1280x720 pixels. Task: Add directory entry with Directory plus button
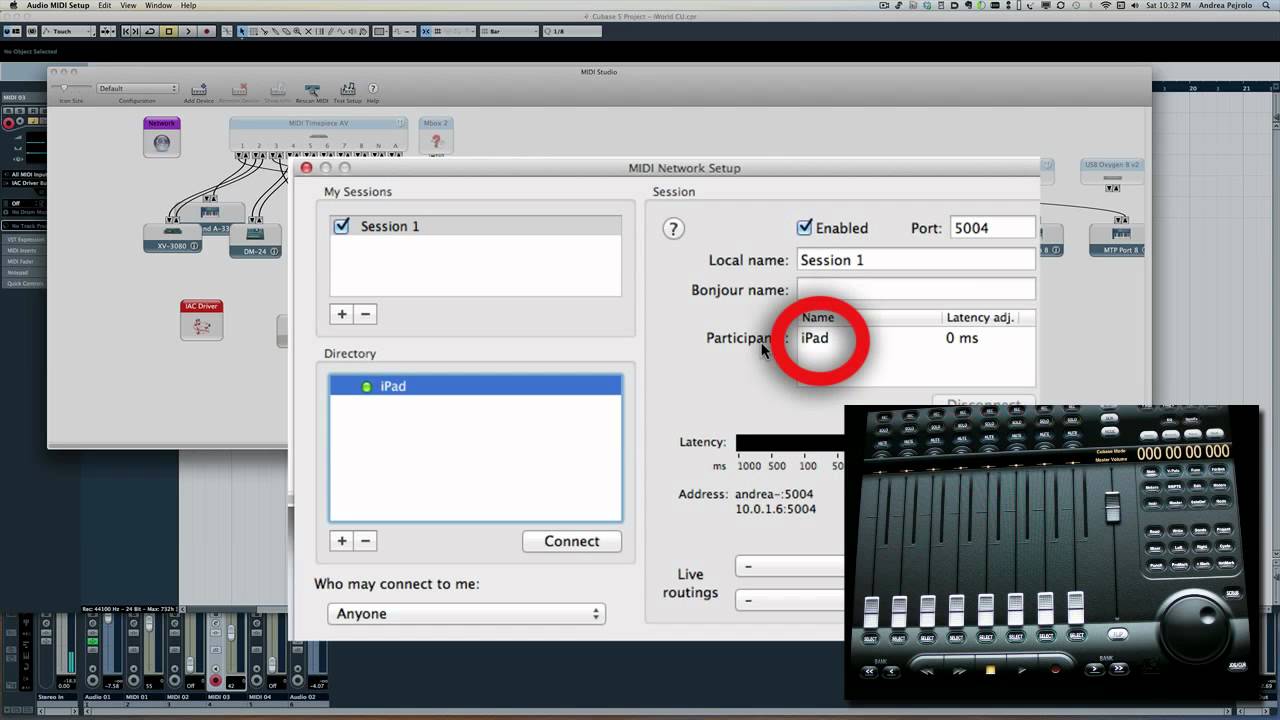[342, 541]
